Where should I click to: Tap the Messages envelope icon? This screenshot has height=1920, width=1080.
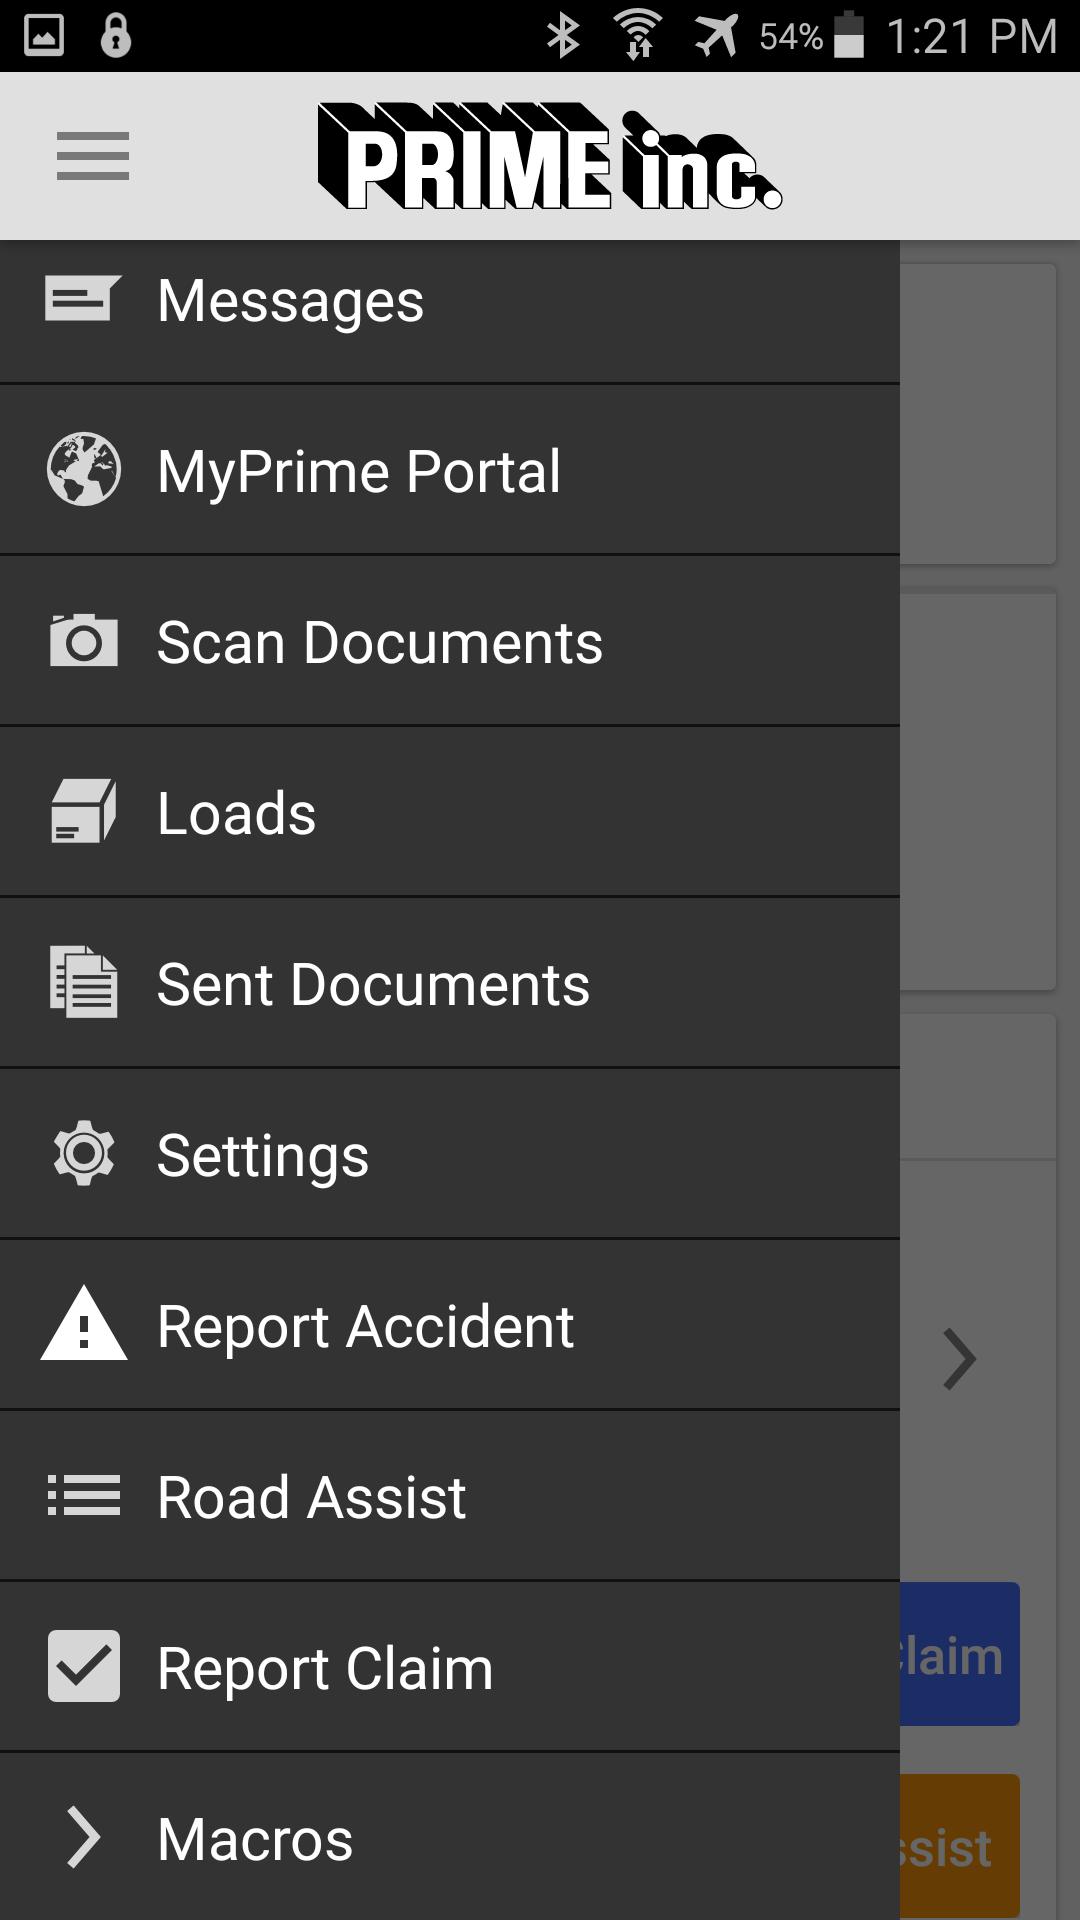[x=83, y=299]
